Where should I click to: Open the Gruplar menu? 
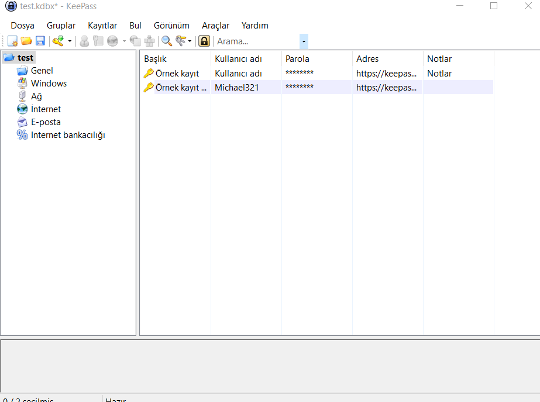tap(61, 25)
